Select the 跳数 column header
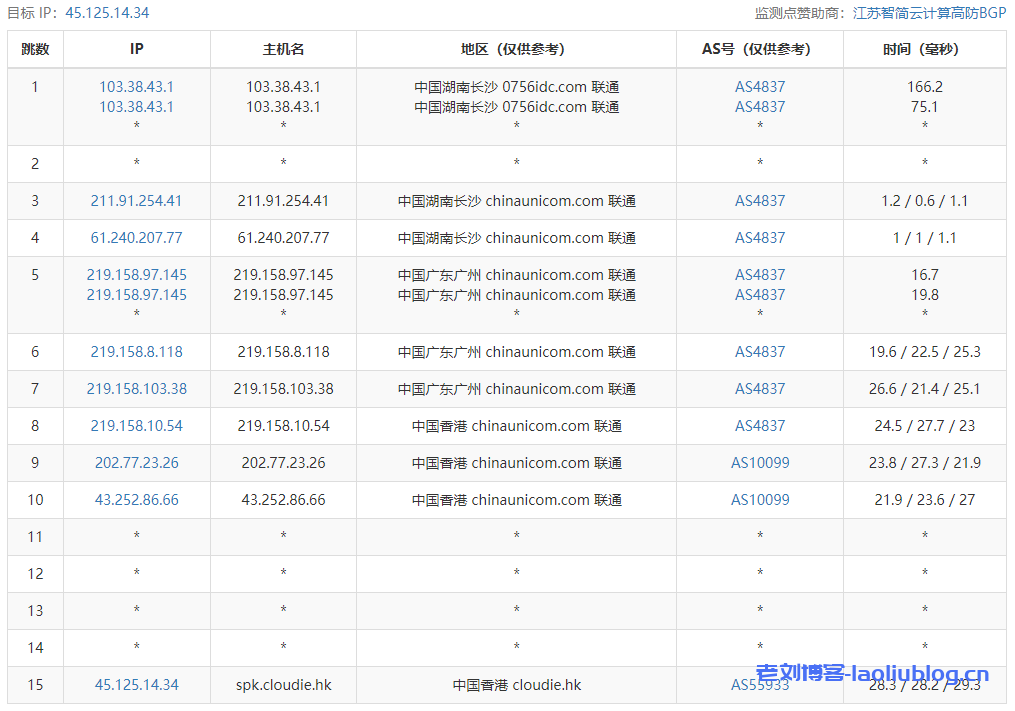This screenshot has height=711, width=1015. (x=35, y=49)
